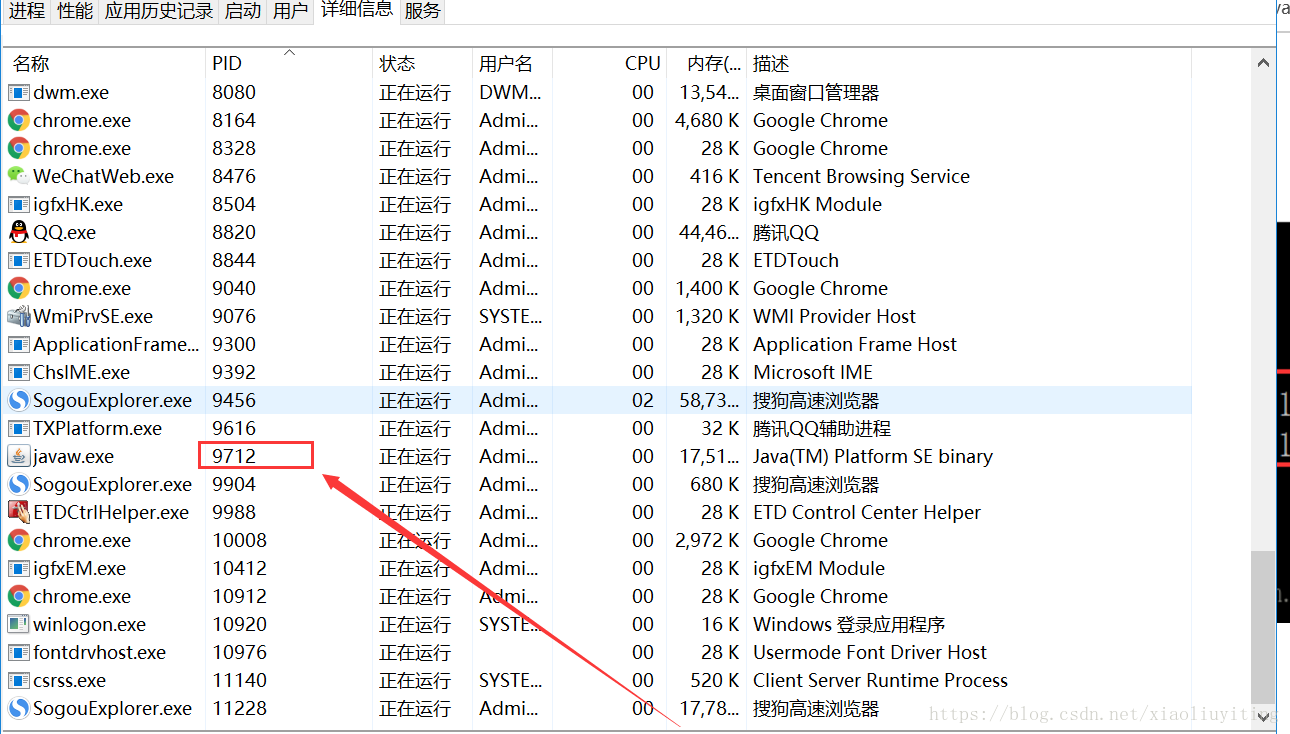Open the 应用历史记录 tab
This screenshot has width=1290, height=734.
click(159, 11)
